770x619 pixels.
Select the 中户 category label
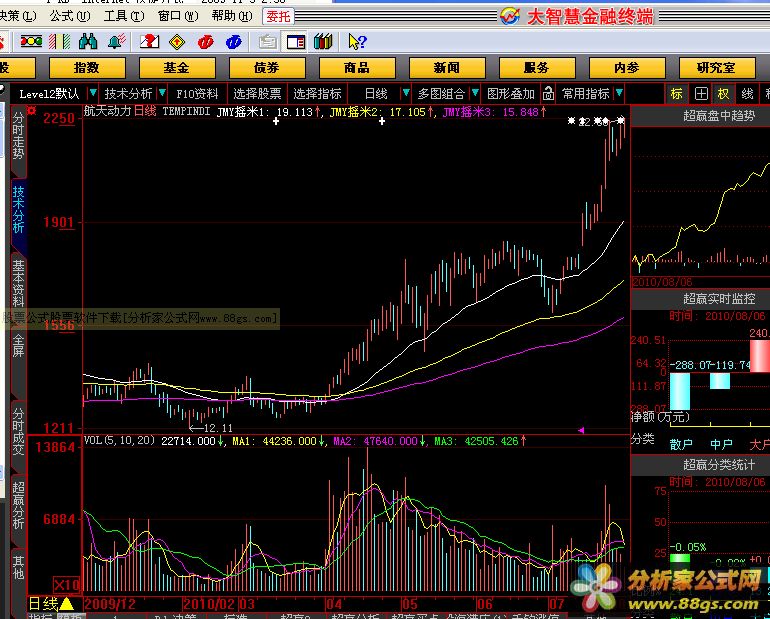point(721,445)
